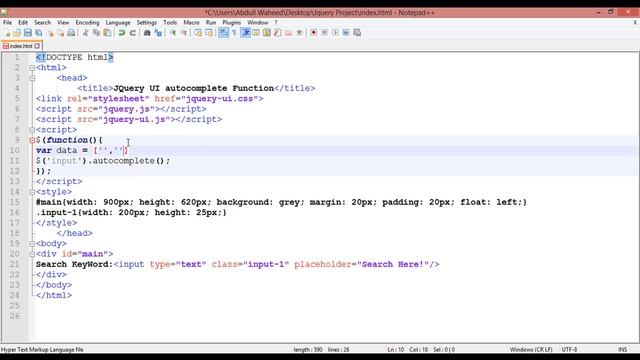Click the 'var data' code on line 10
Viewport: 640px width, 360px height.
click(x=56, y=151)
